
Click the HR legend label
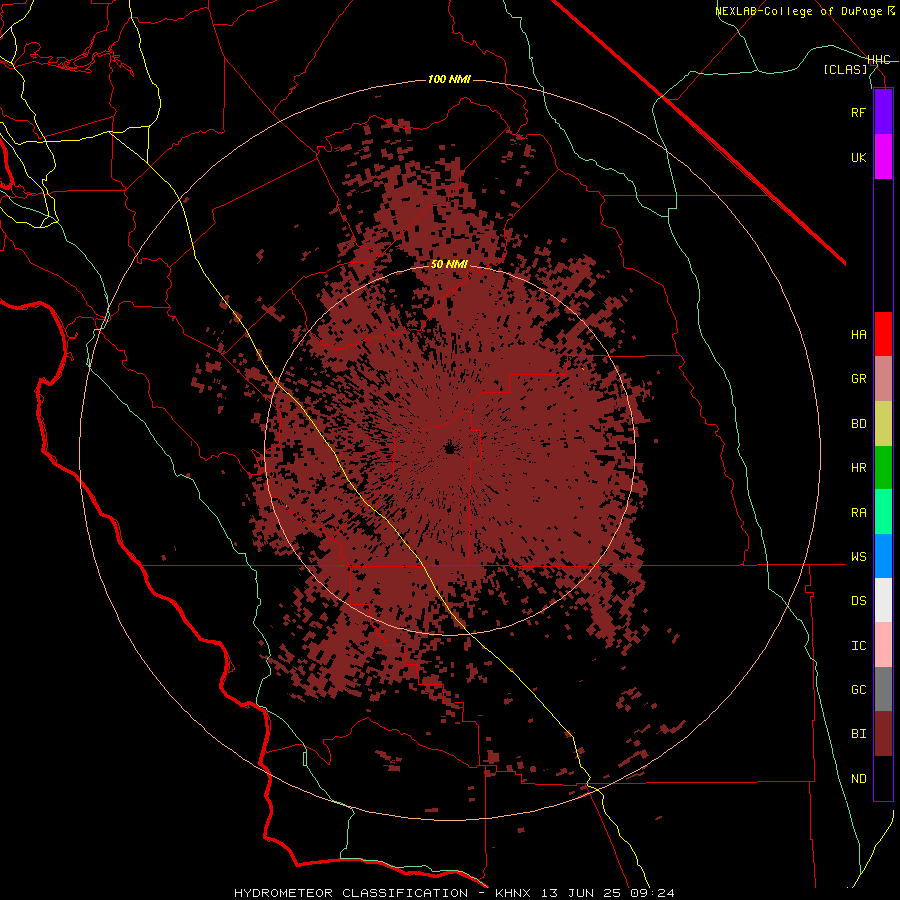pyautogui.click(x=858, y=468)
